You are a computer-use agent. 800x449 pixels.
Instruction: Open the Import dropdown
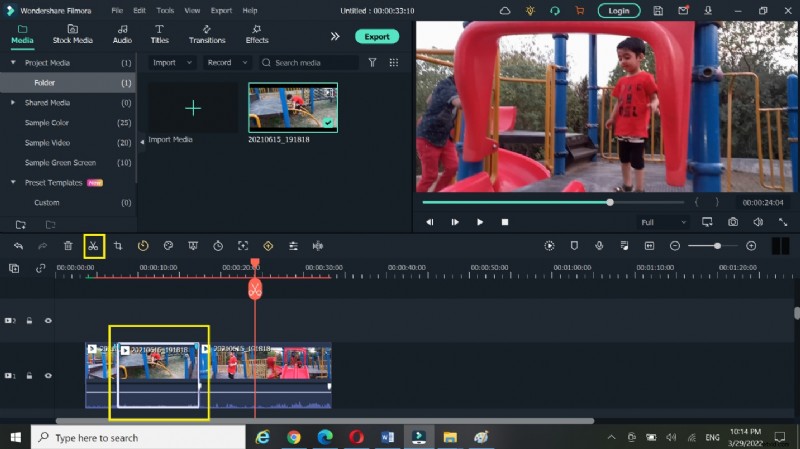pyautogui.click(x=172, y=62)
